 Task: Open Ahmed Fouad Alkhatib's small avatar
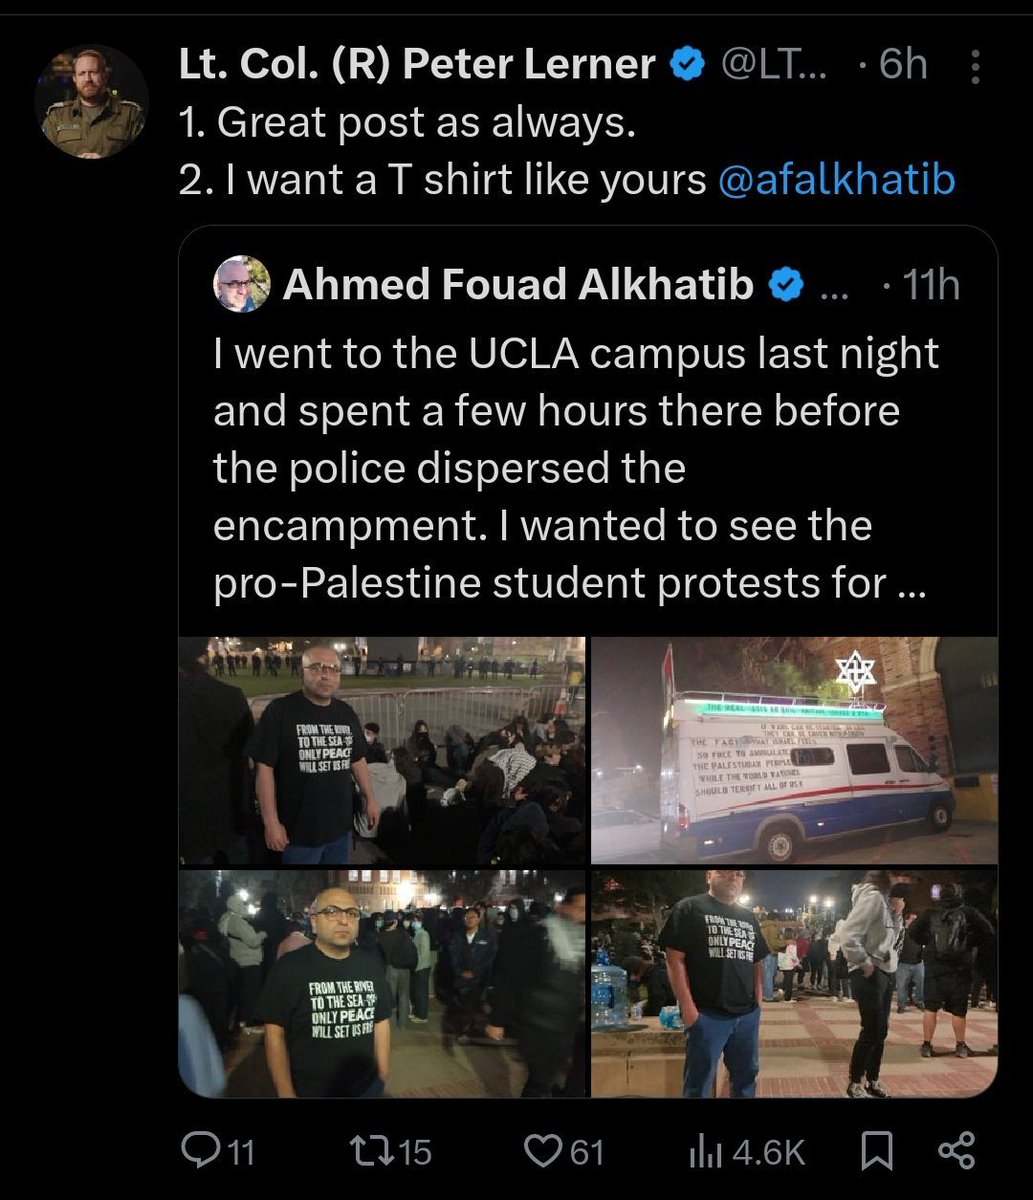[242, 284]
